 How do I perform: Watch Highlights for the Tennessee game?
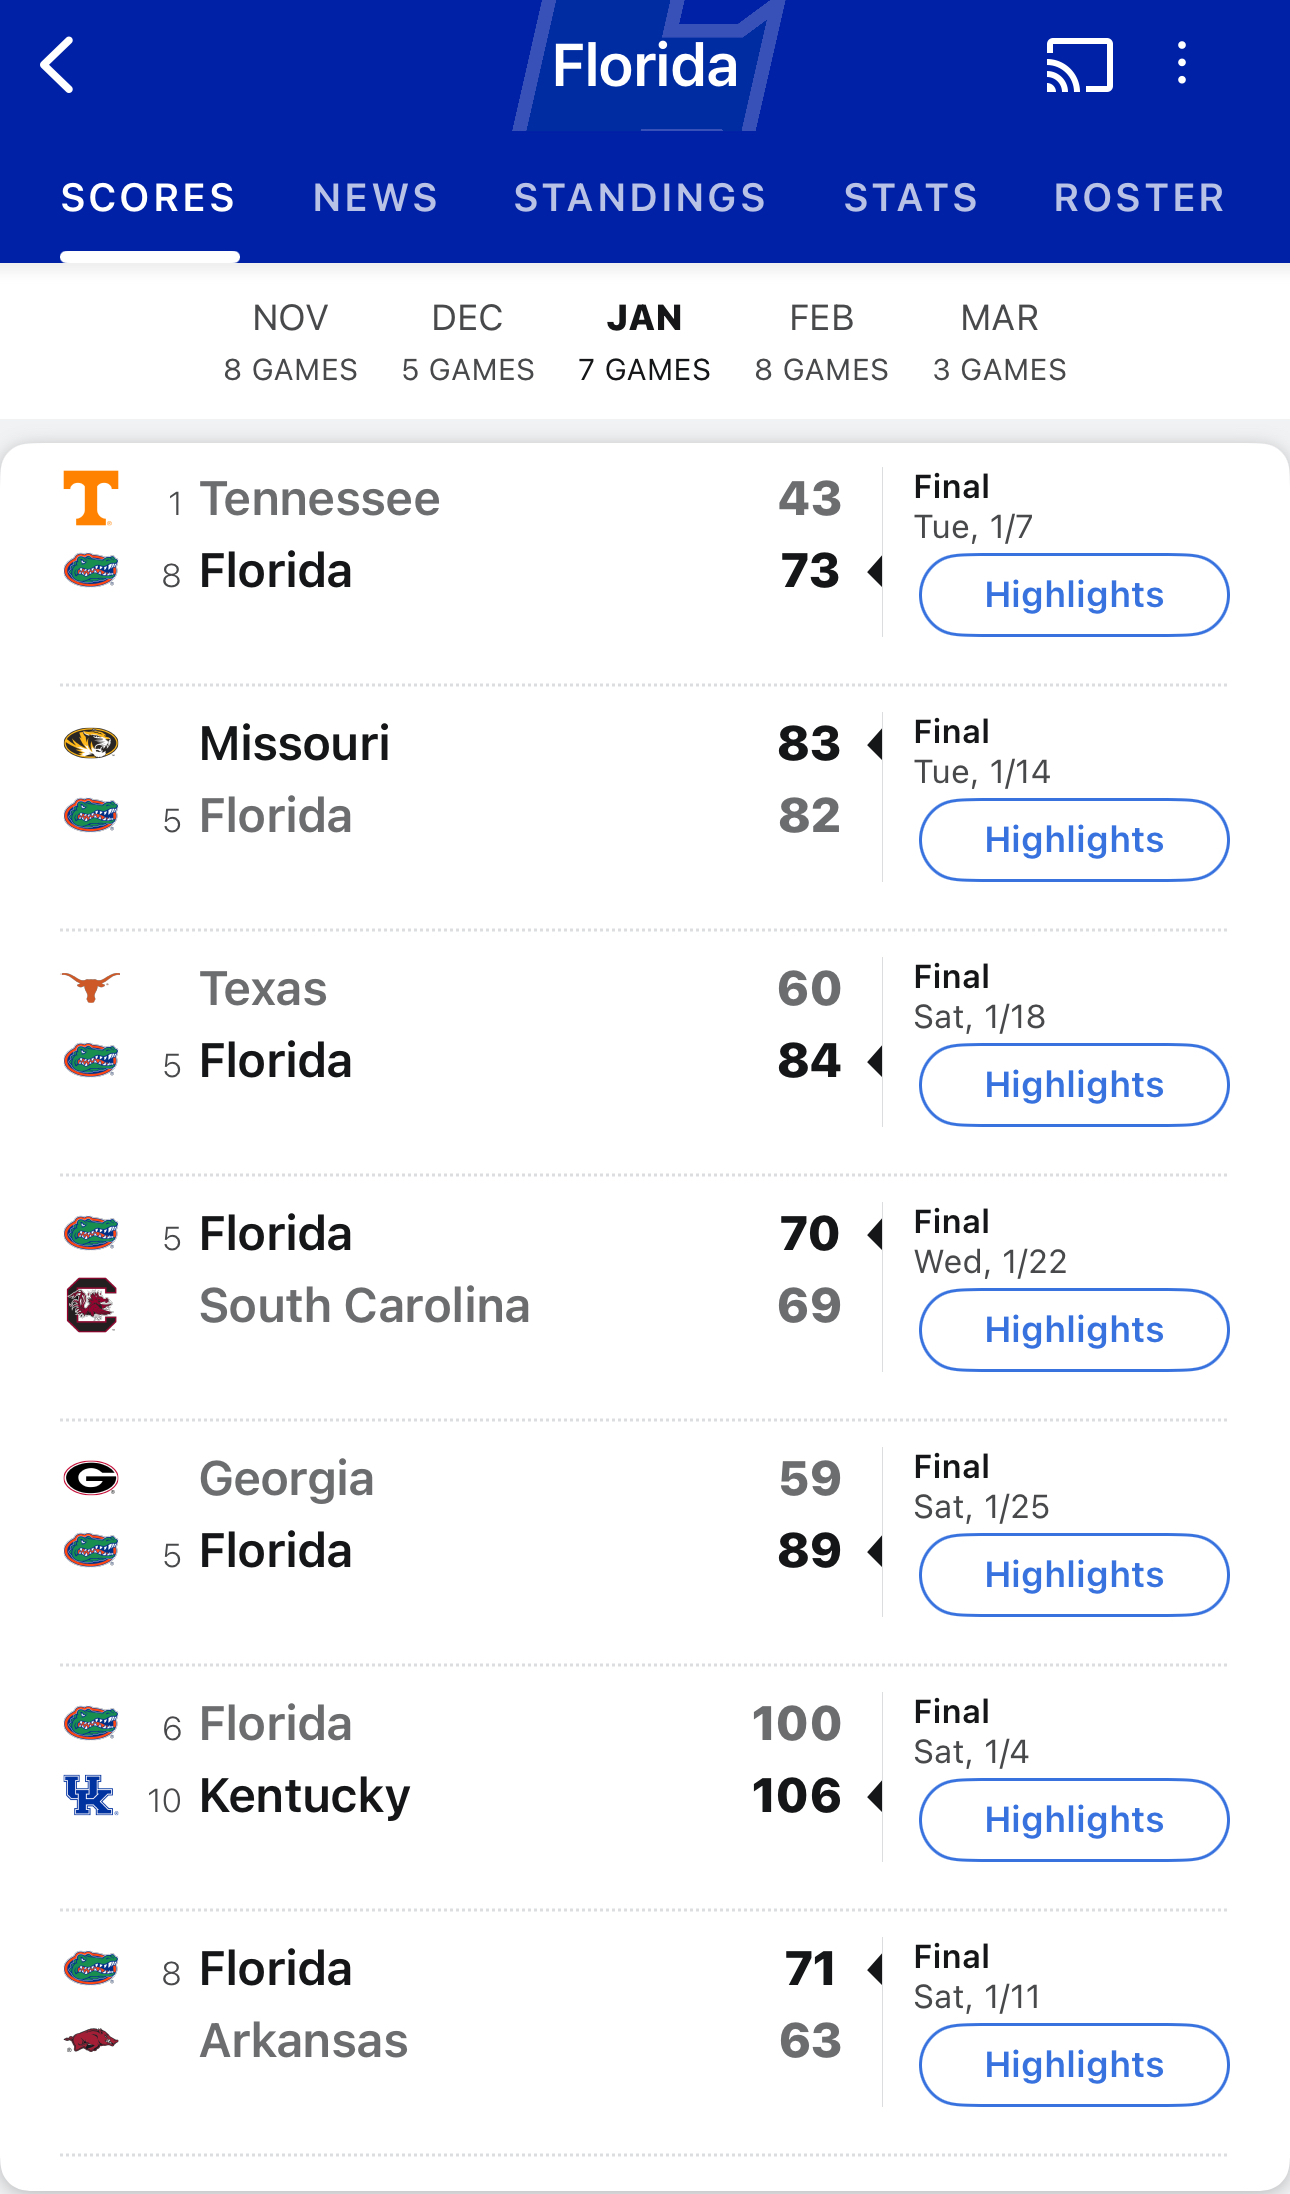coord(1074,595)
